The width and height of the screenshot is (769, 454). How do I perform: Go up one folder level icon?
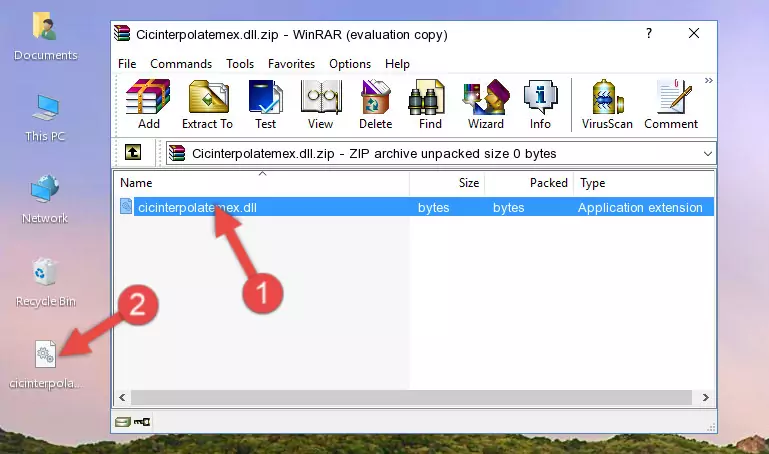[133, 152]
